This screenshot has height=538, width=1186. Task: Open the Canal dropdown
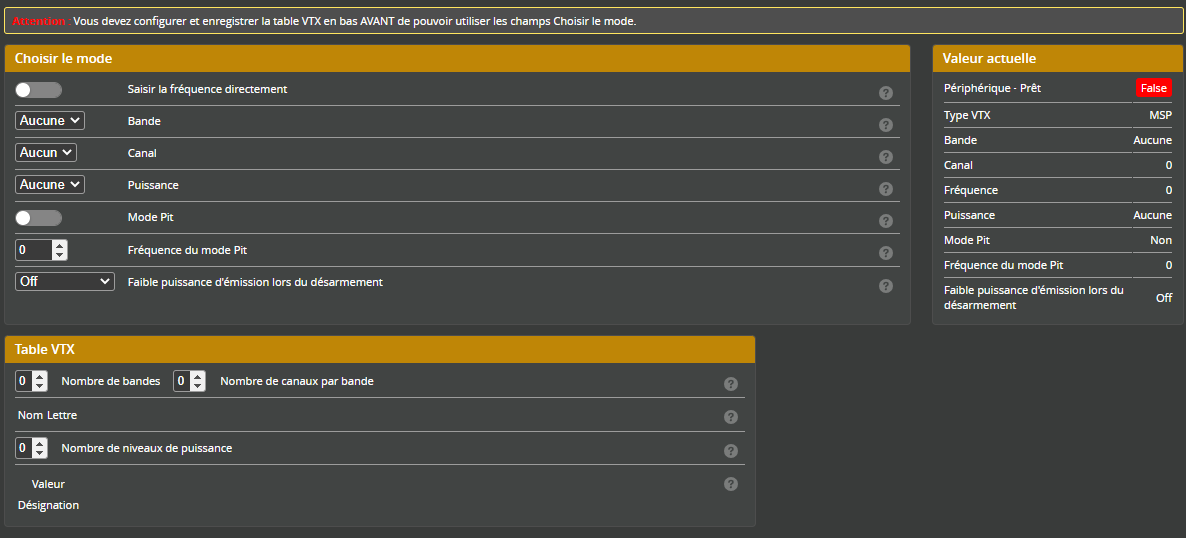click(x=46, y=153)
